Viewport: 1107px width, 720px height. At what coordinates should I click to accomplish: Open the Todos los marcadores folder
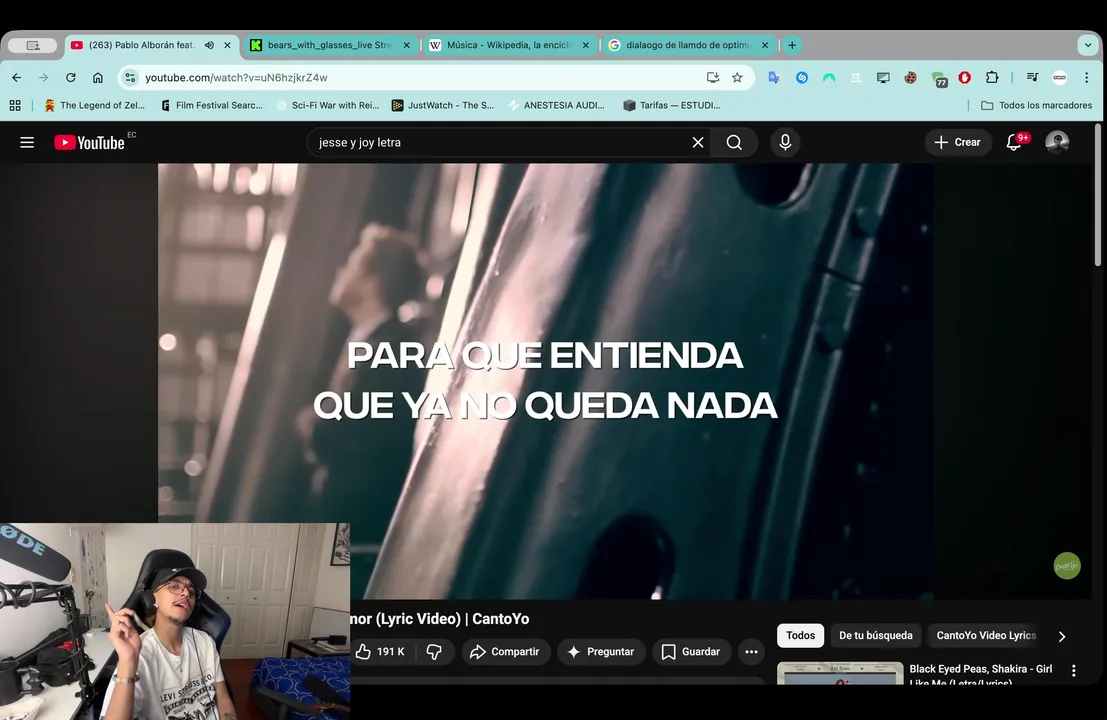tap(1036, 105)
